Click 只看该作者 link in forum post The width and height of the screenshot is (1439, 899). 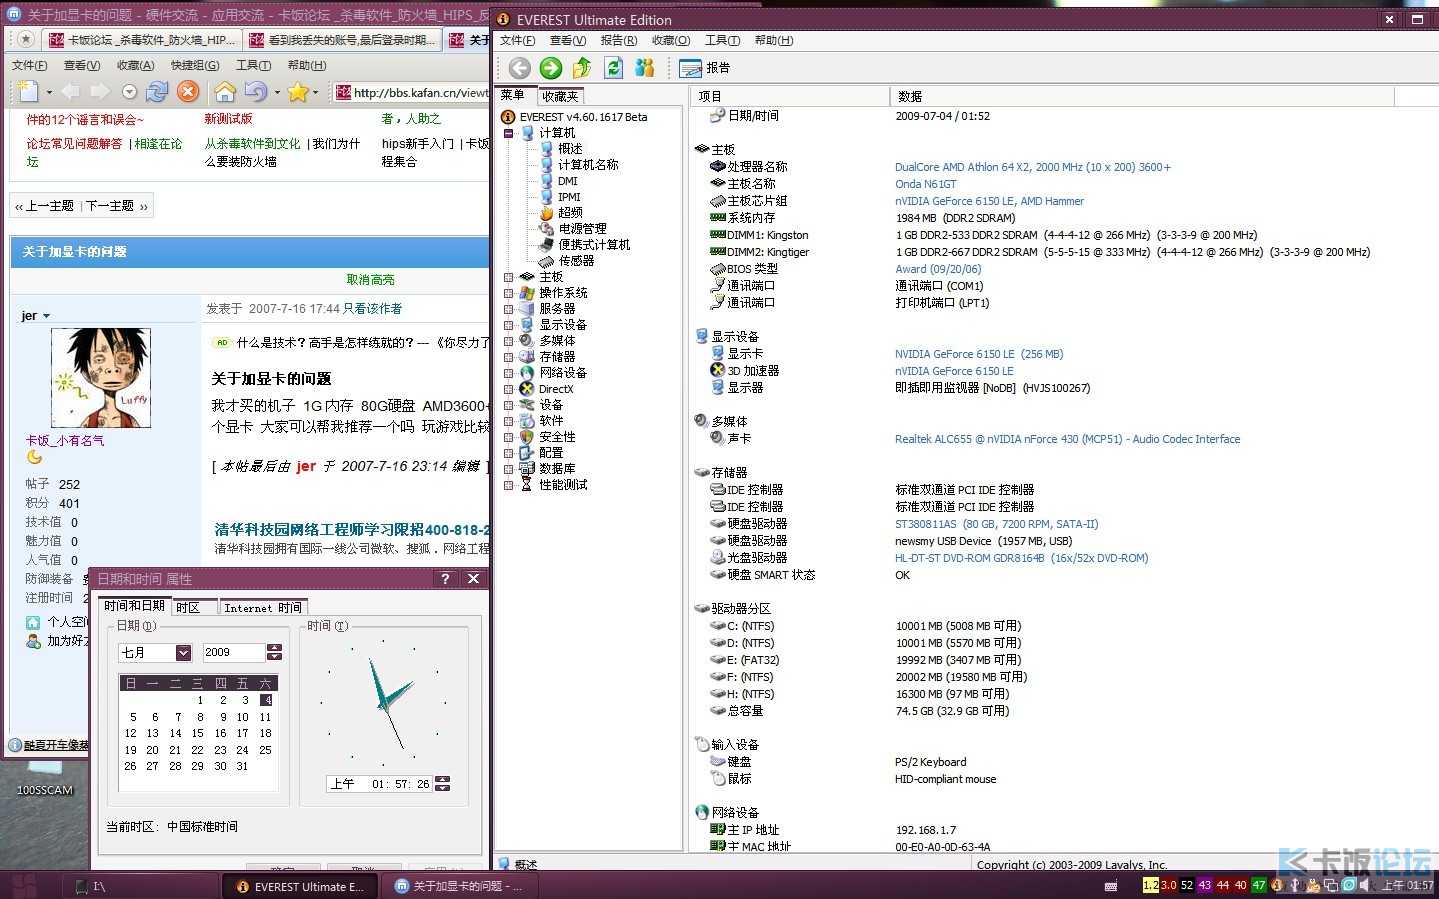pos(372,309)
